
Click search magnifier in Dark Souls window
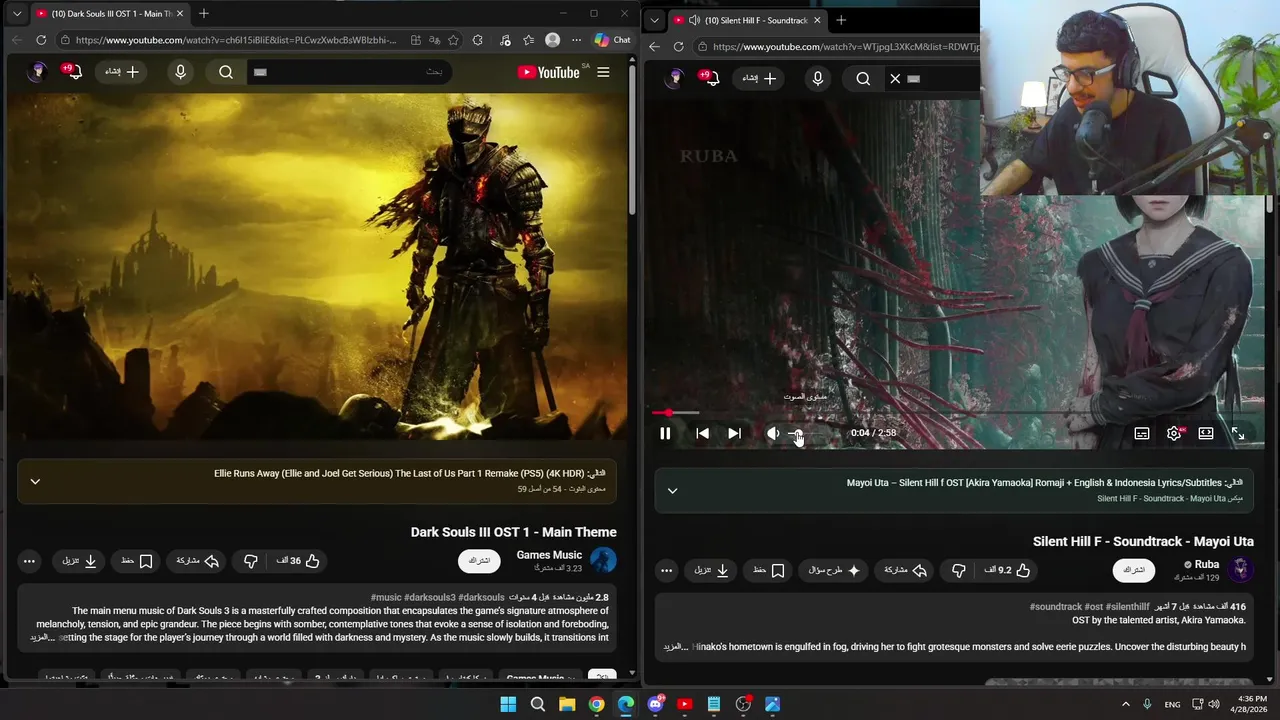226,72
